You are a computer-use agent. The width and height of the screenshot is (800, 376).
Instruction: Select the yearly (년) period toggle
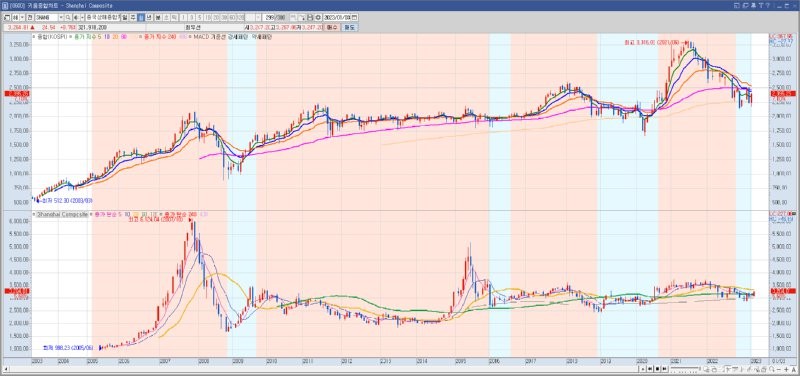tap(148, 17)
